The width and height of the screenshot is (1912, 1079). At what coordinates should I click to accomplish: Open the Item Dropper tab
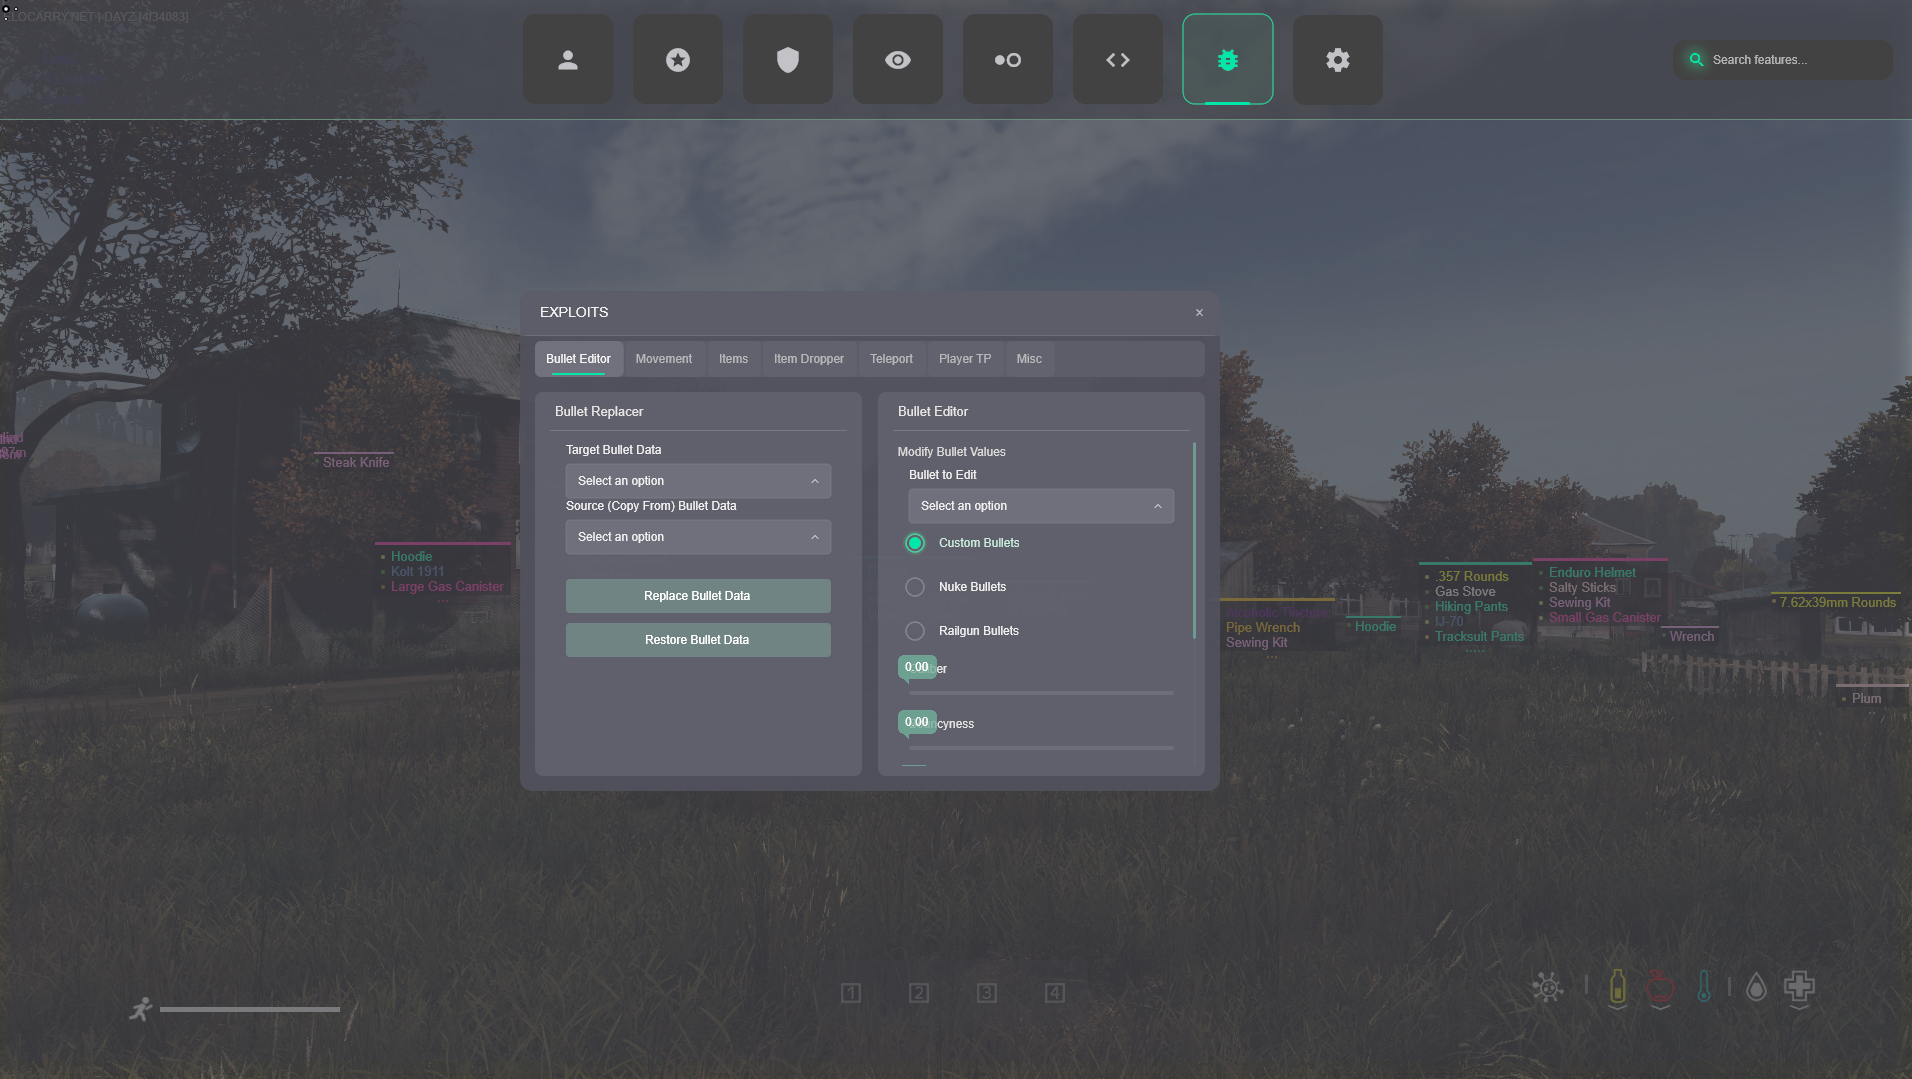point(808,359)
